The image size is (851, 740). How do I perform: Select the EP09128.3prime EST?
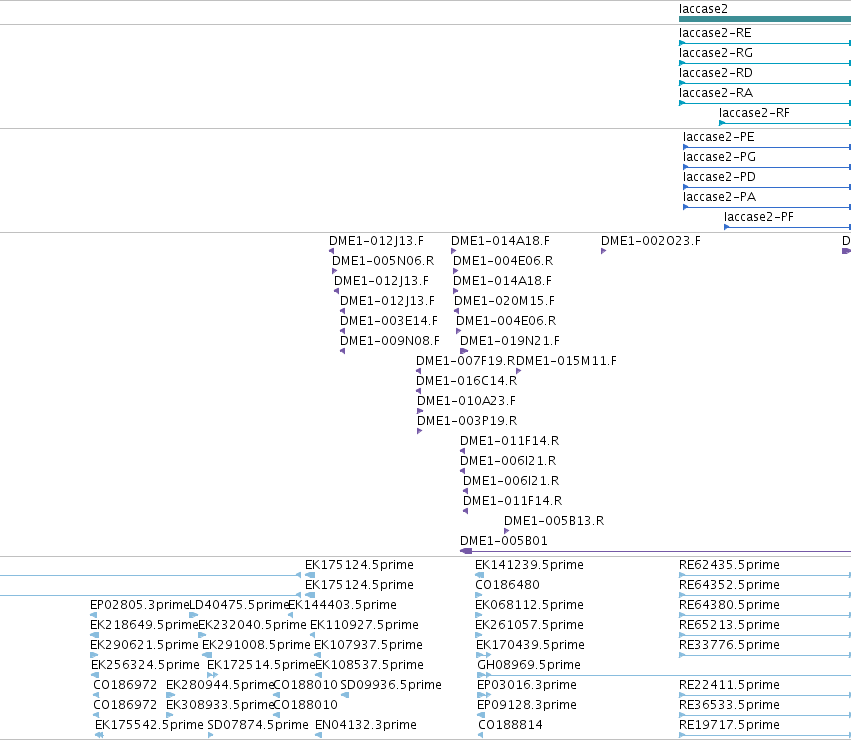pos(526,706)
